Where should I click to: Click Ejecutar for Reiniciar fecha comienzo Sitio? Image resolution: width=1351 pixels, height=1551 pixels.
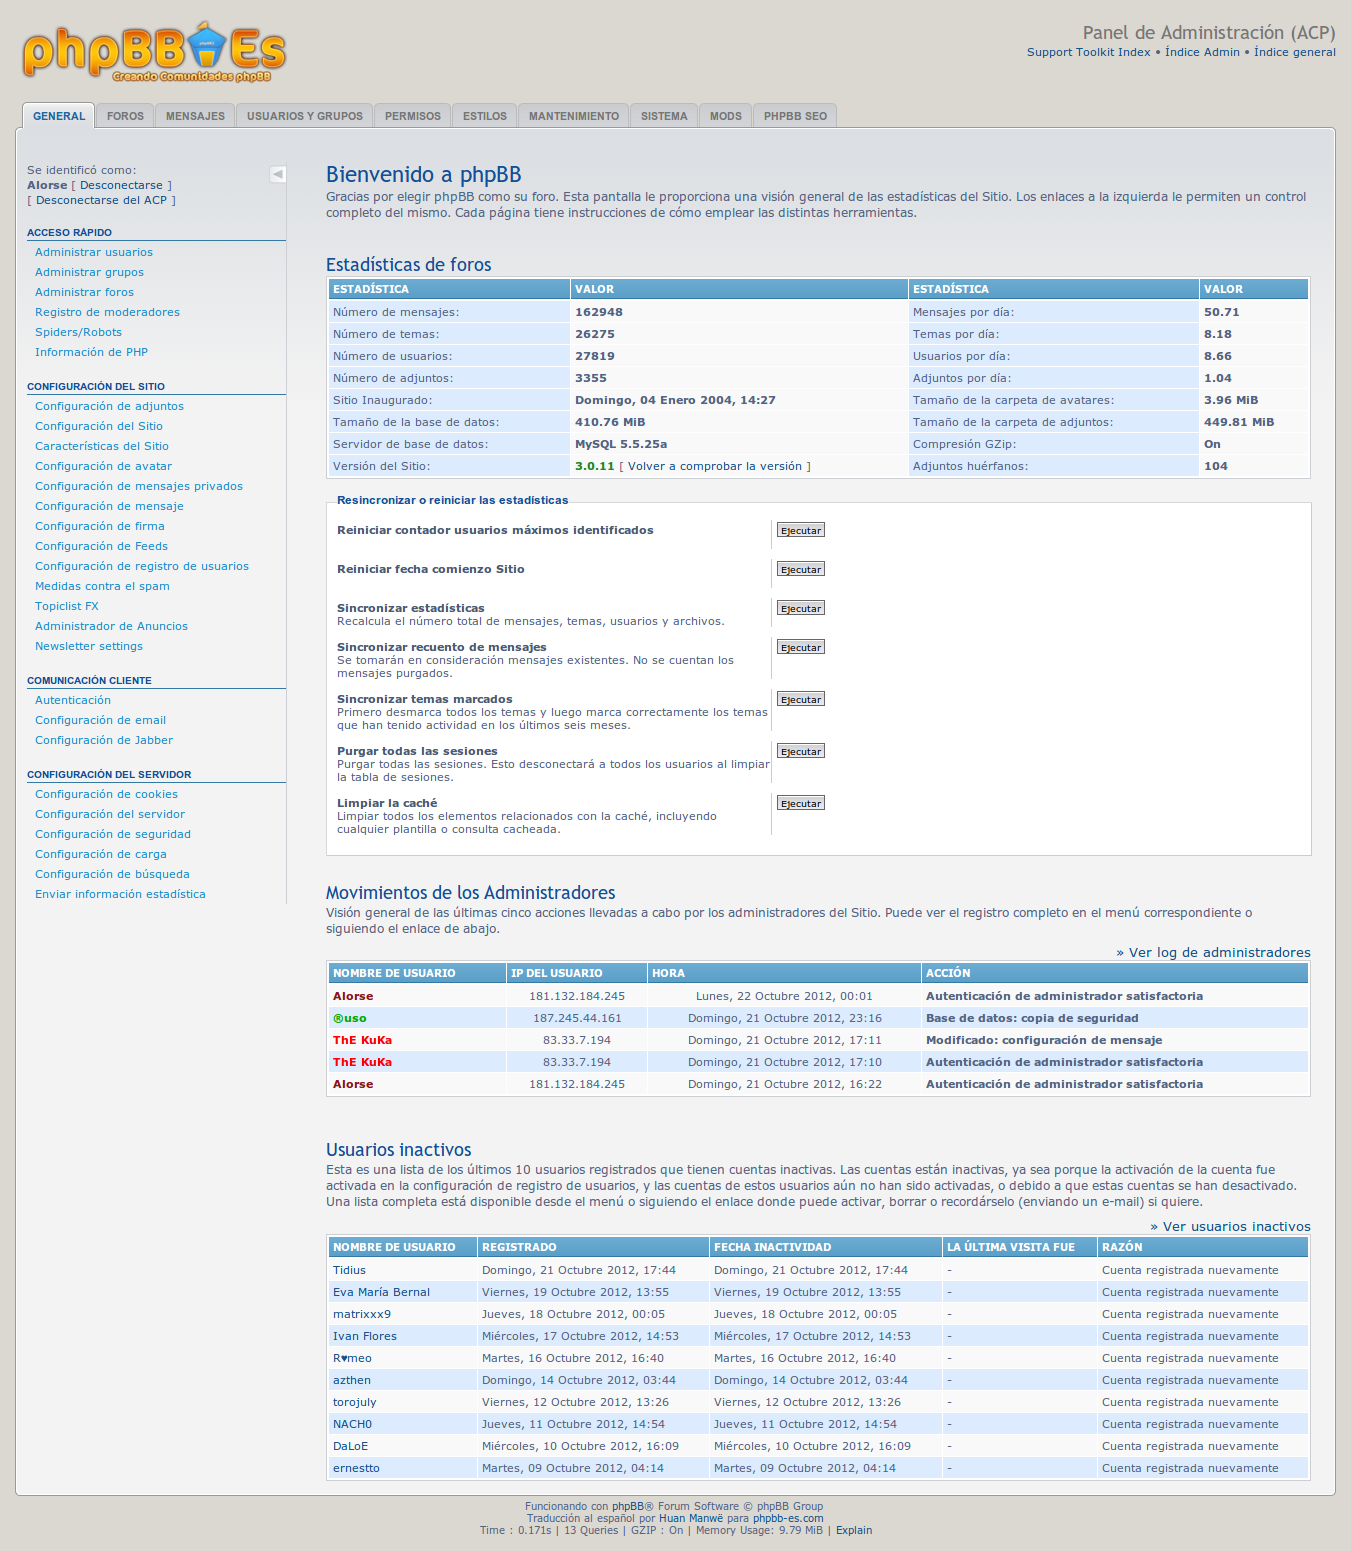point(800,569)
